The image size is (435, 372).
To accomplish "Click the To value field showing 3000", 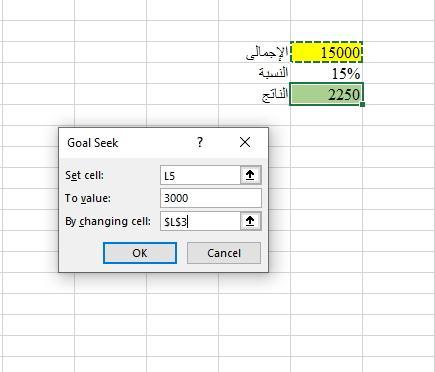I will pos(211,198).
